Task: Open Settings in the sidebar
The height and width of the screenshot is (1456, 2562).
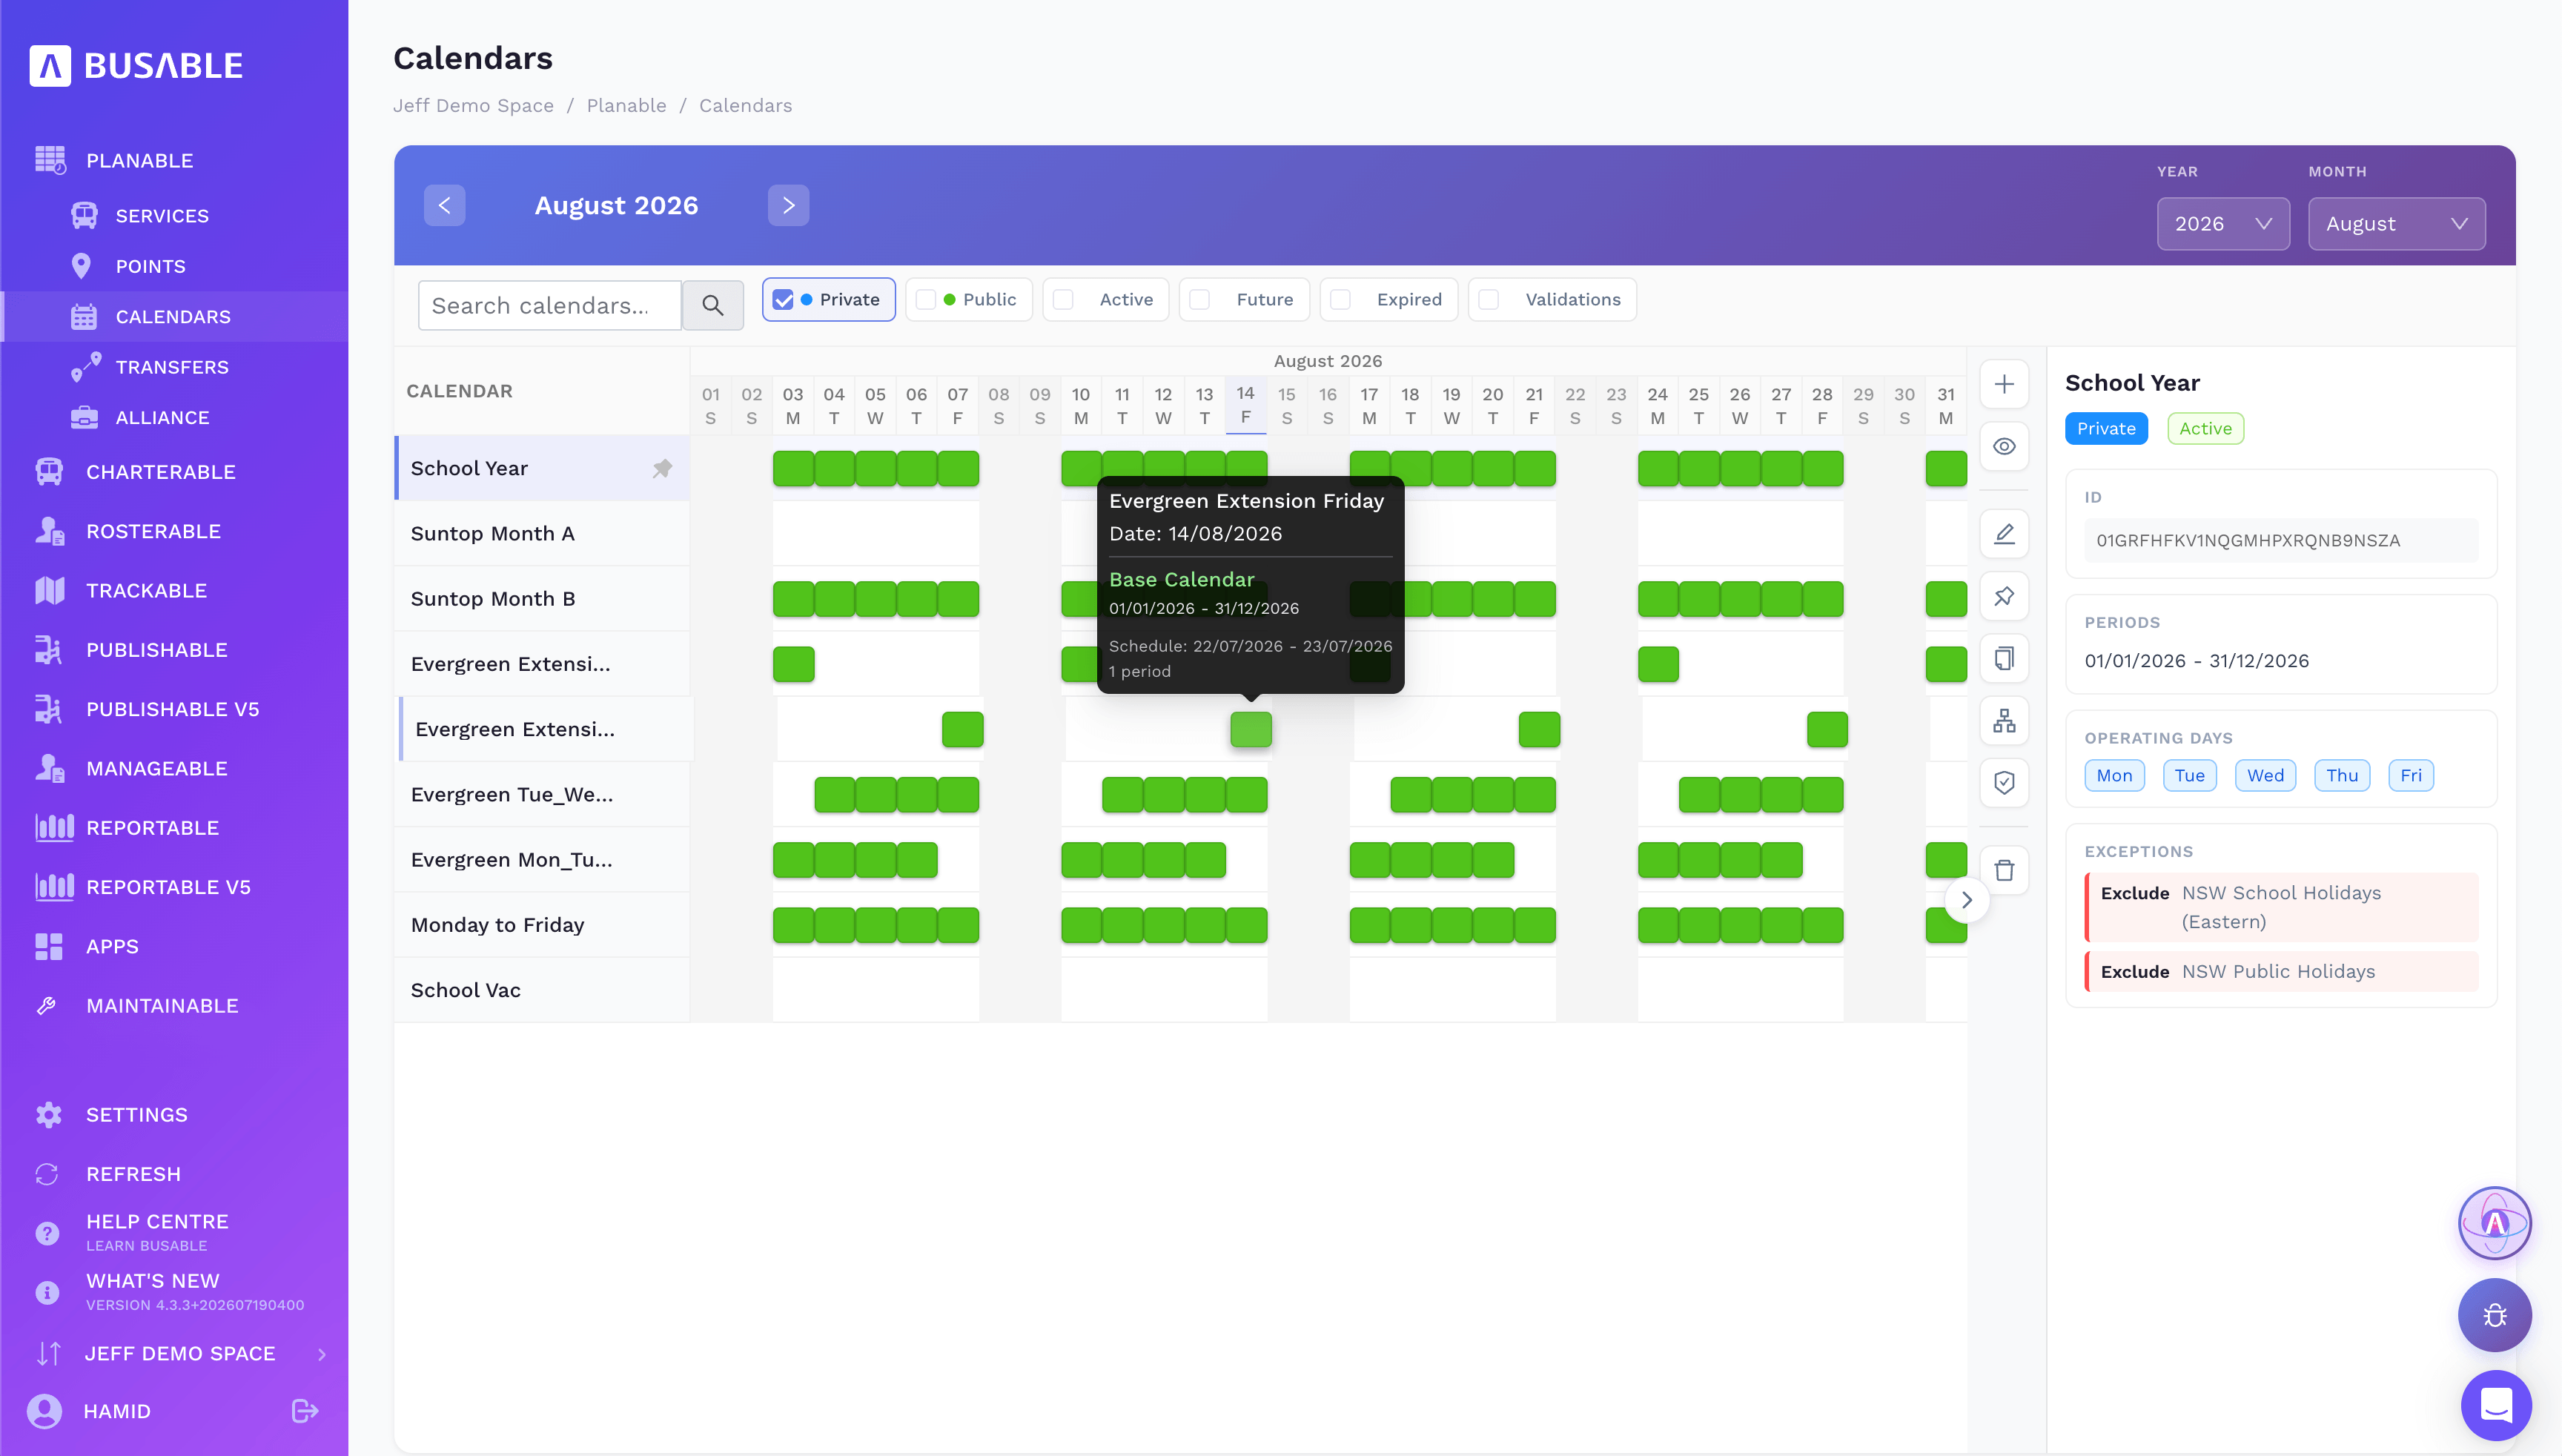Action: tap(137, 1115)
